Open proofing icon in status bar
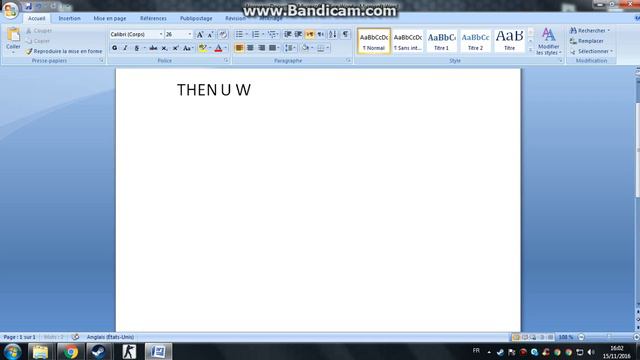640x360 pixels. point(76,337)
